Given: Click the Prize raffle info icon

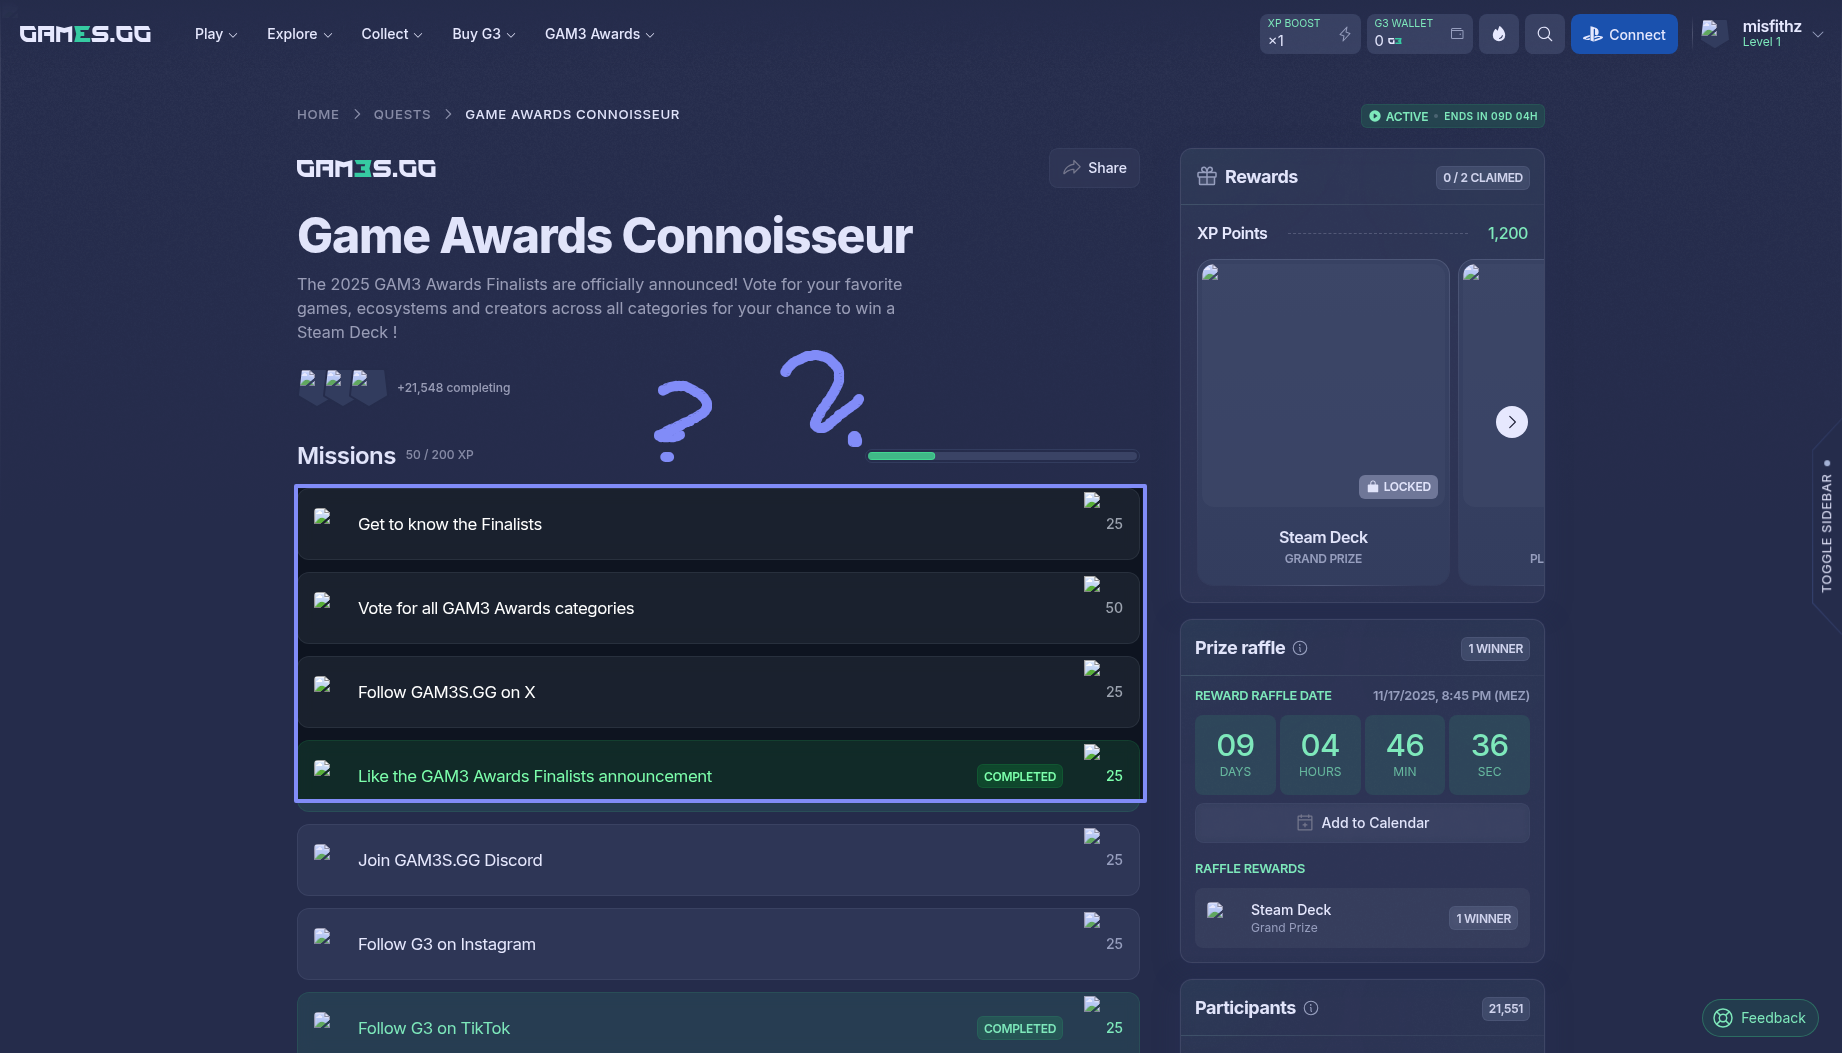Looking at the screenshot, I should 1300,648.
